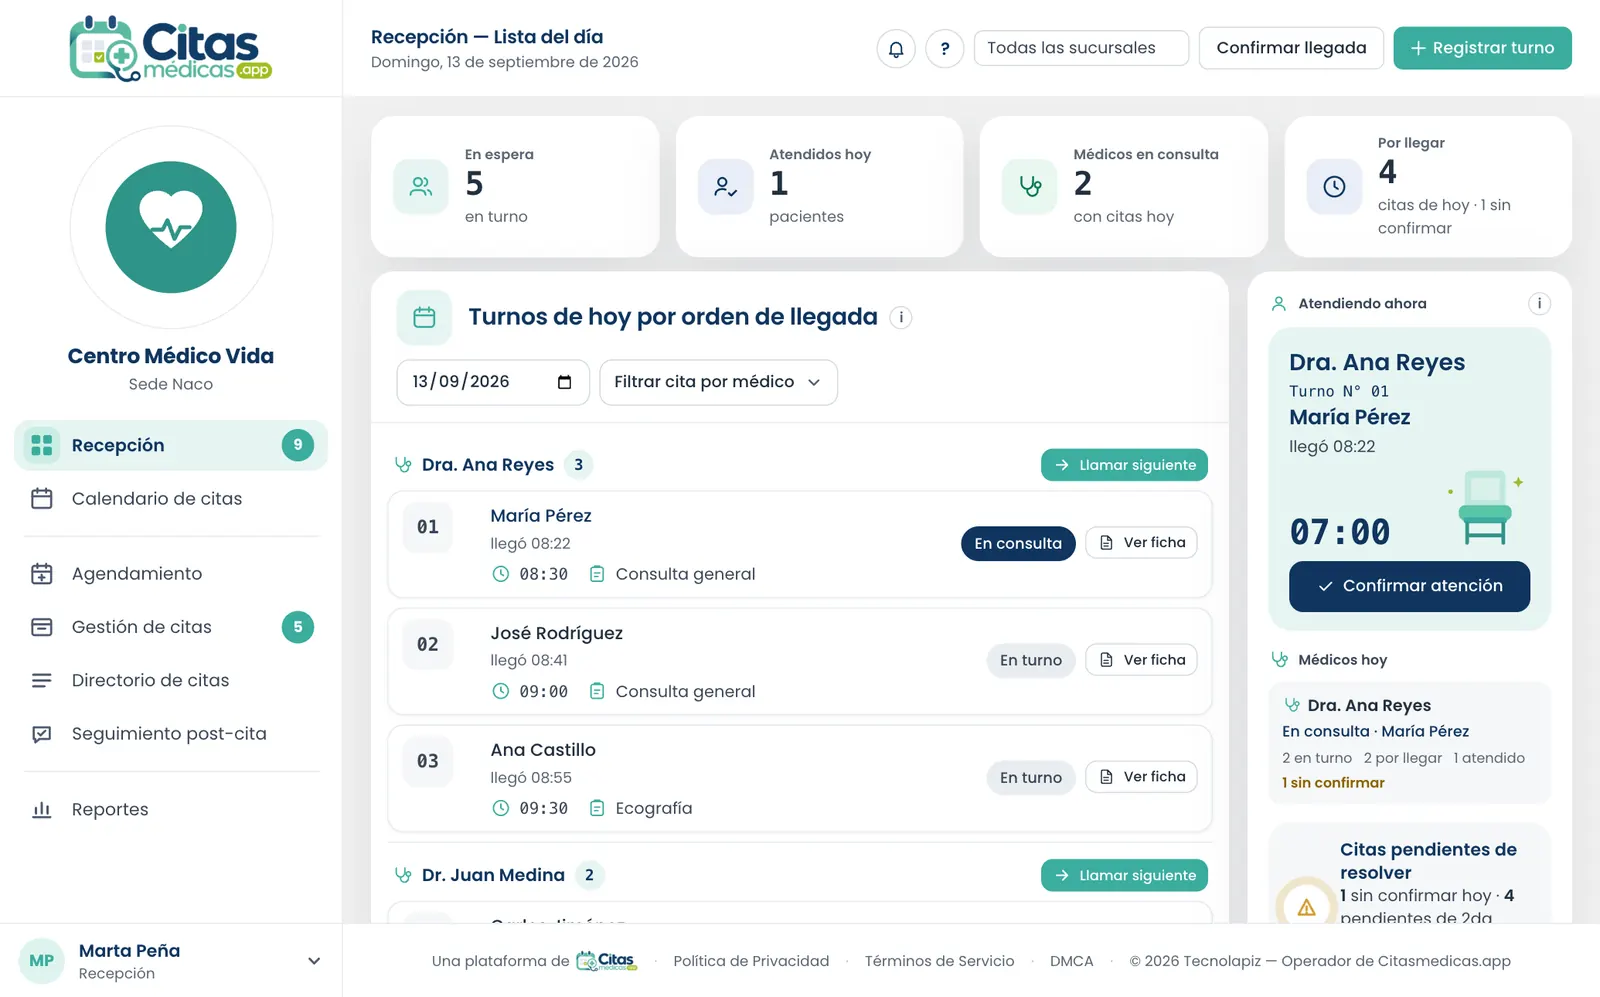Click Confirmar atención button

pyautogui.click(x=1409, y=586)
